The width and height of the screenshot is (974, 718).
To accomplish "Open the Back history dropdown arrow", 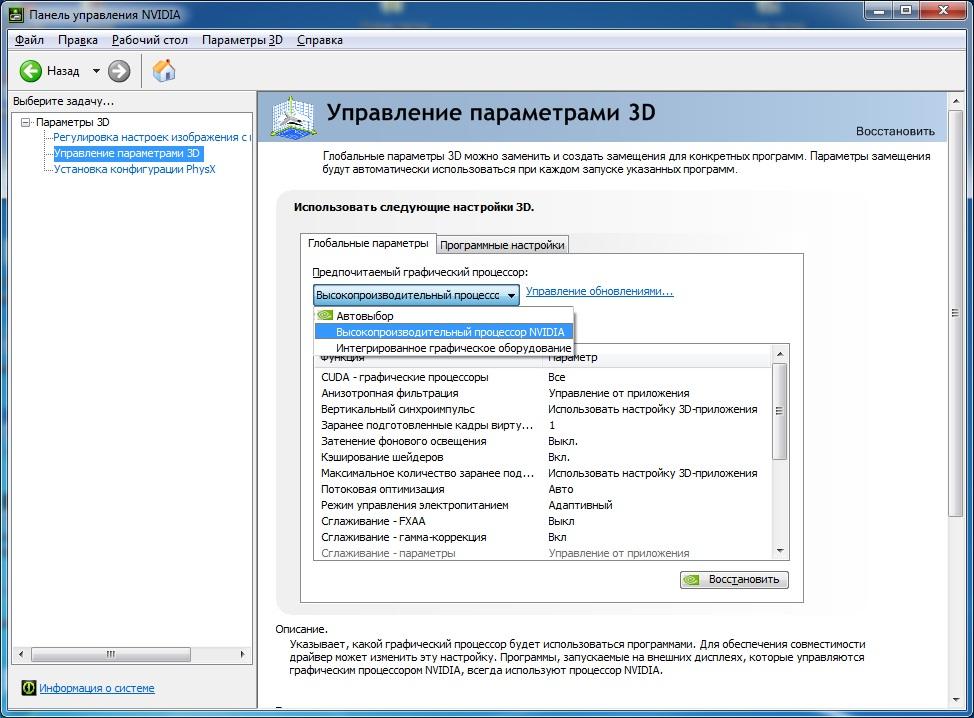I will 96,71.
